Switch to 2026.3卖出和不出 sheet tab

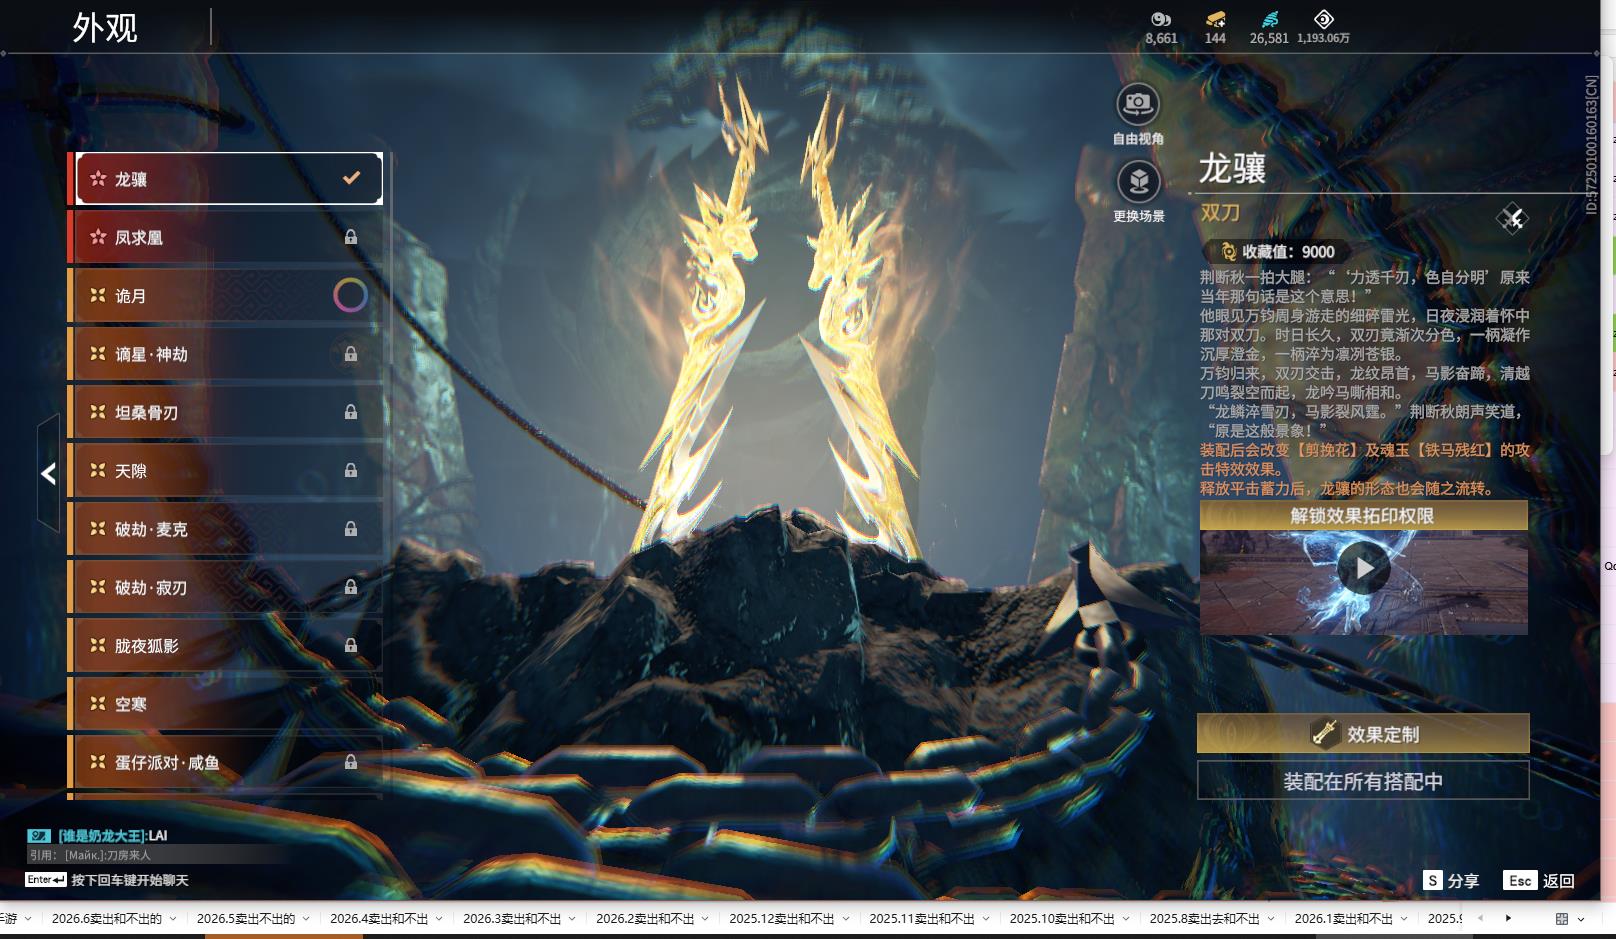click(x=512, y=918)
